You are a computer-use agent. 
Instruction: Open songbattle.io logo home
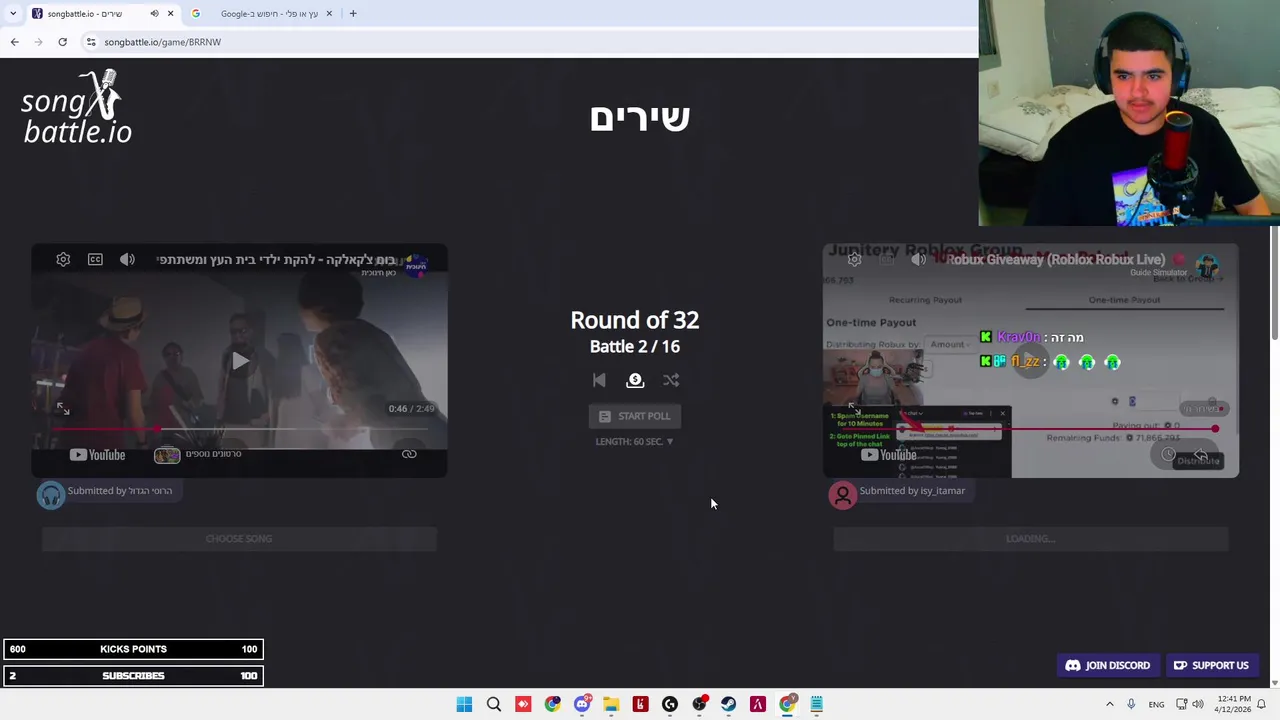(x=77, y=107)
